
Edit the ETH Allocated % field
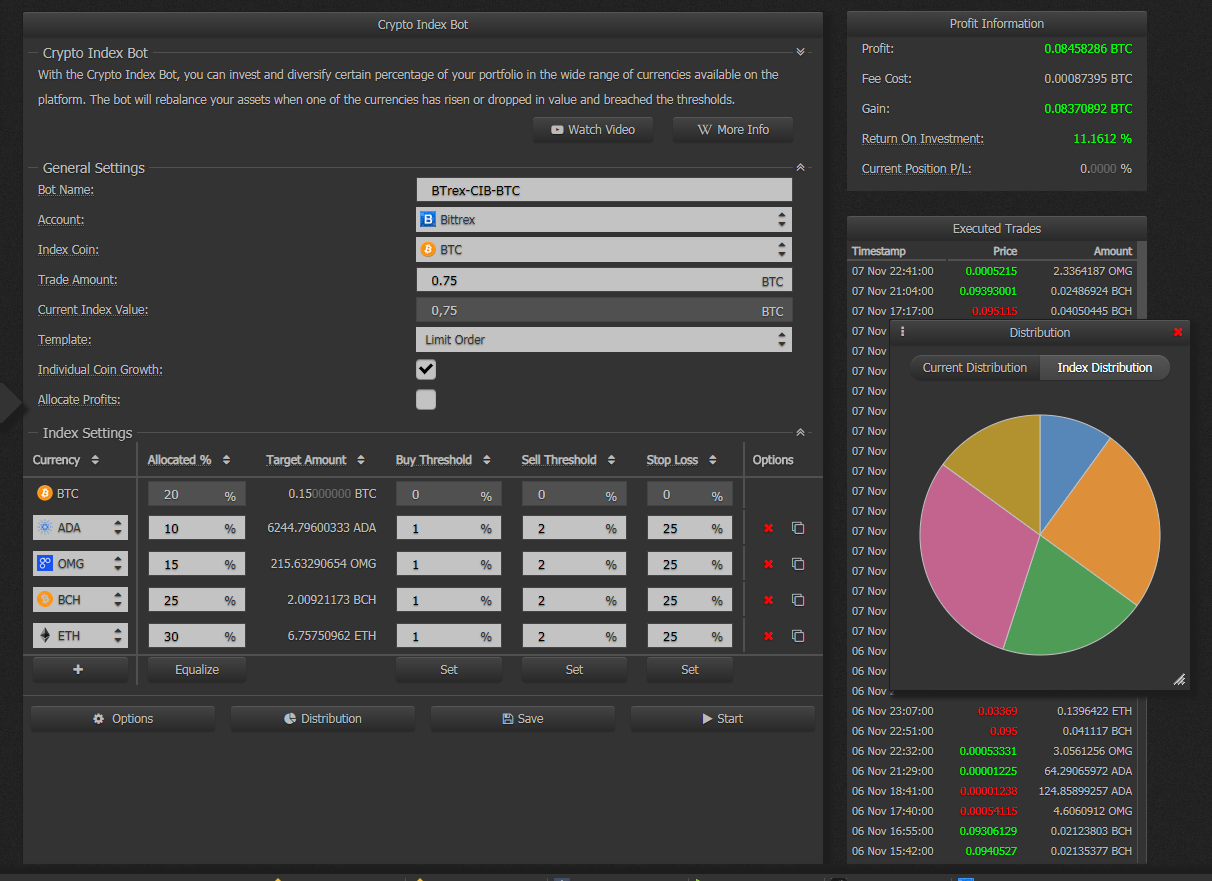196,637
